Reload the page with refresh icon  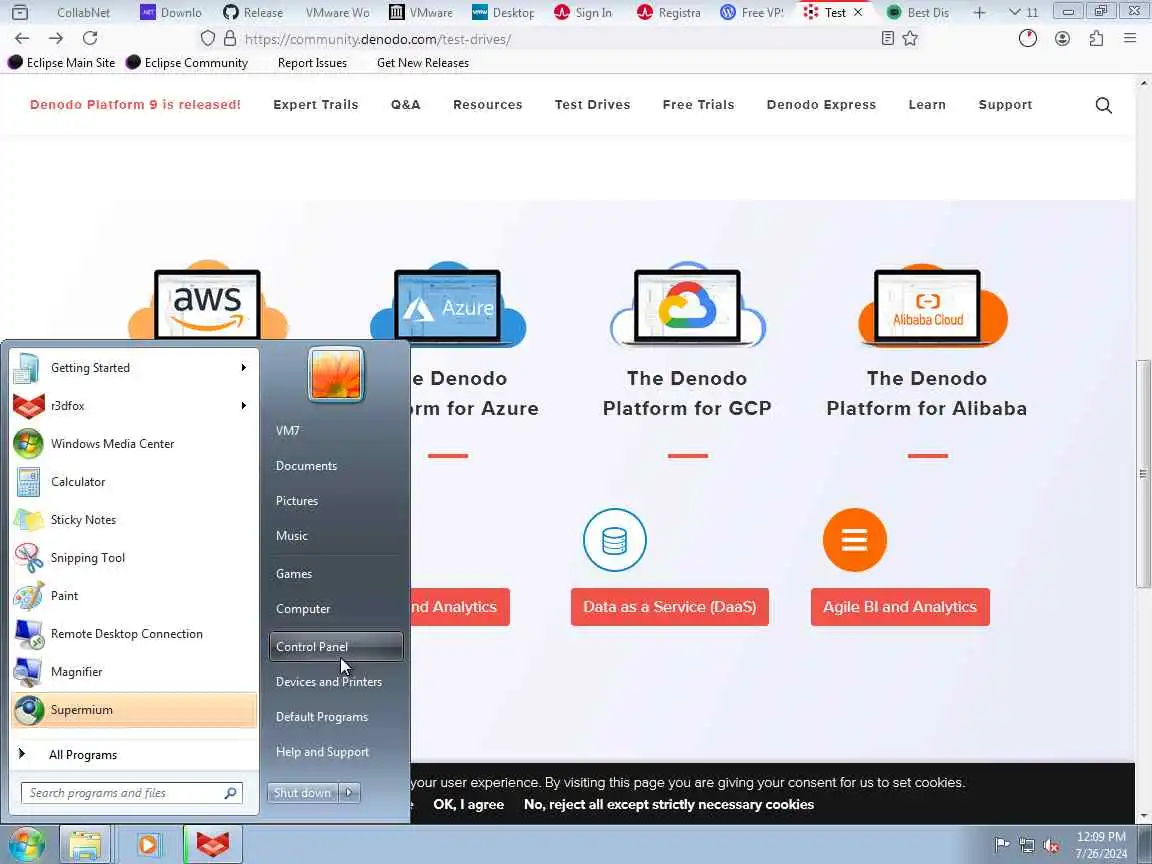90,38
